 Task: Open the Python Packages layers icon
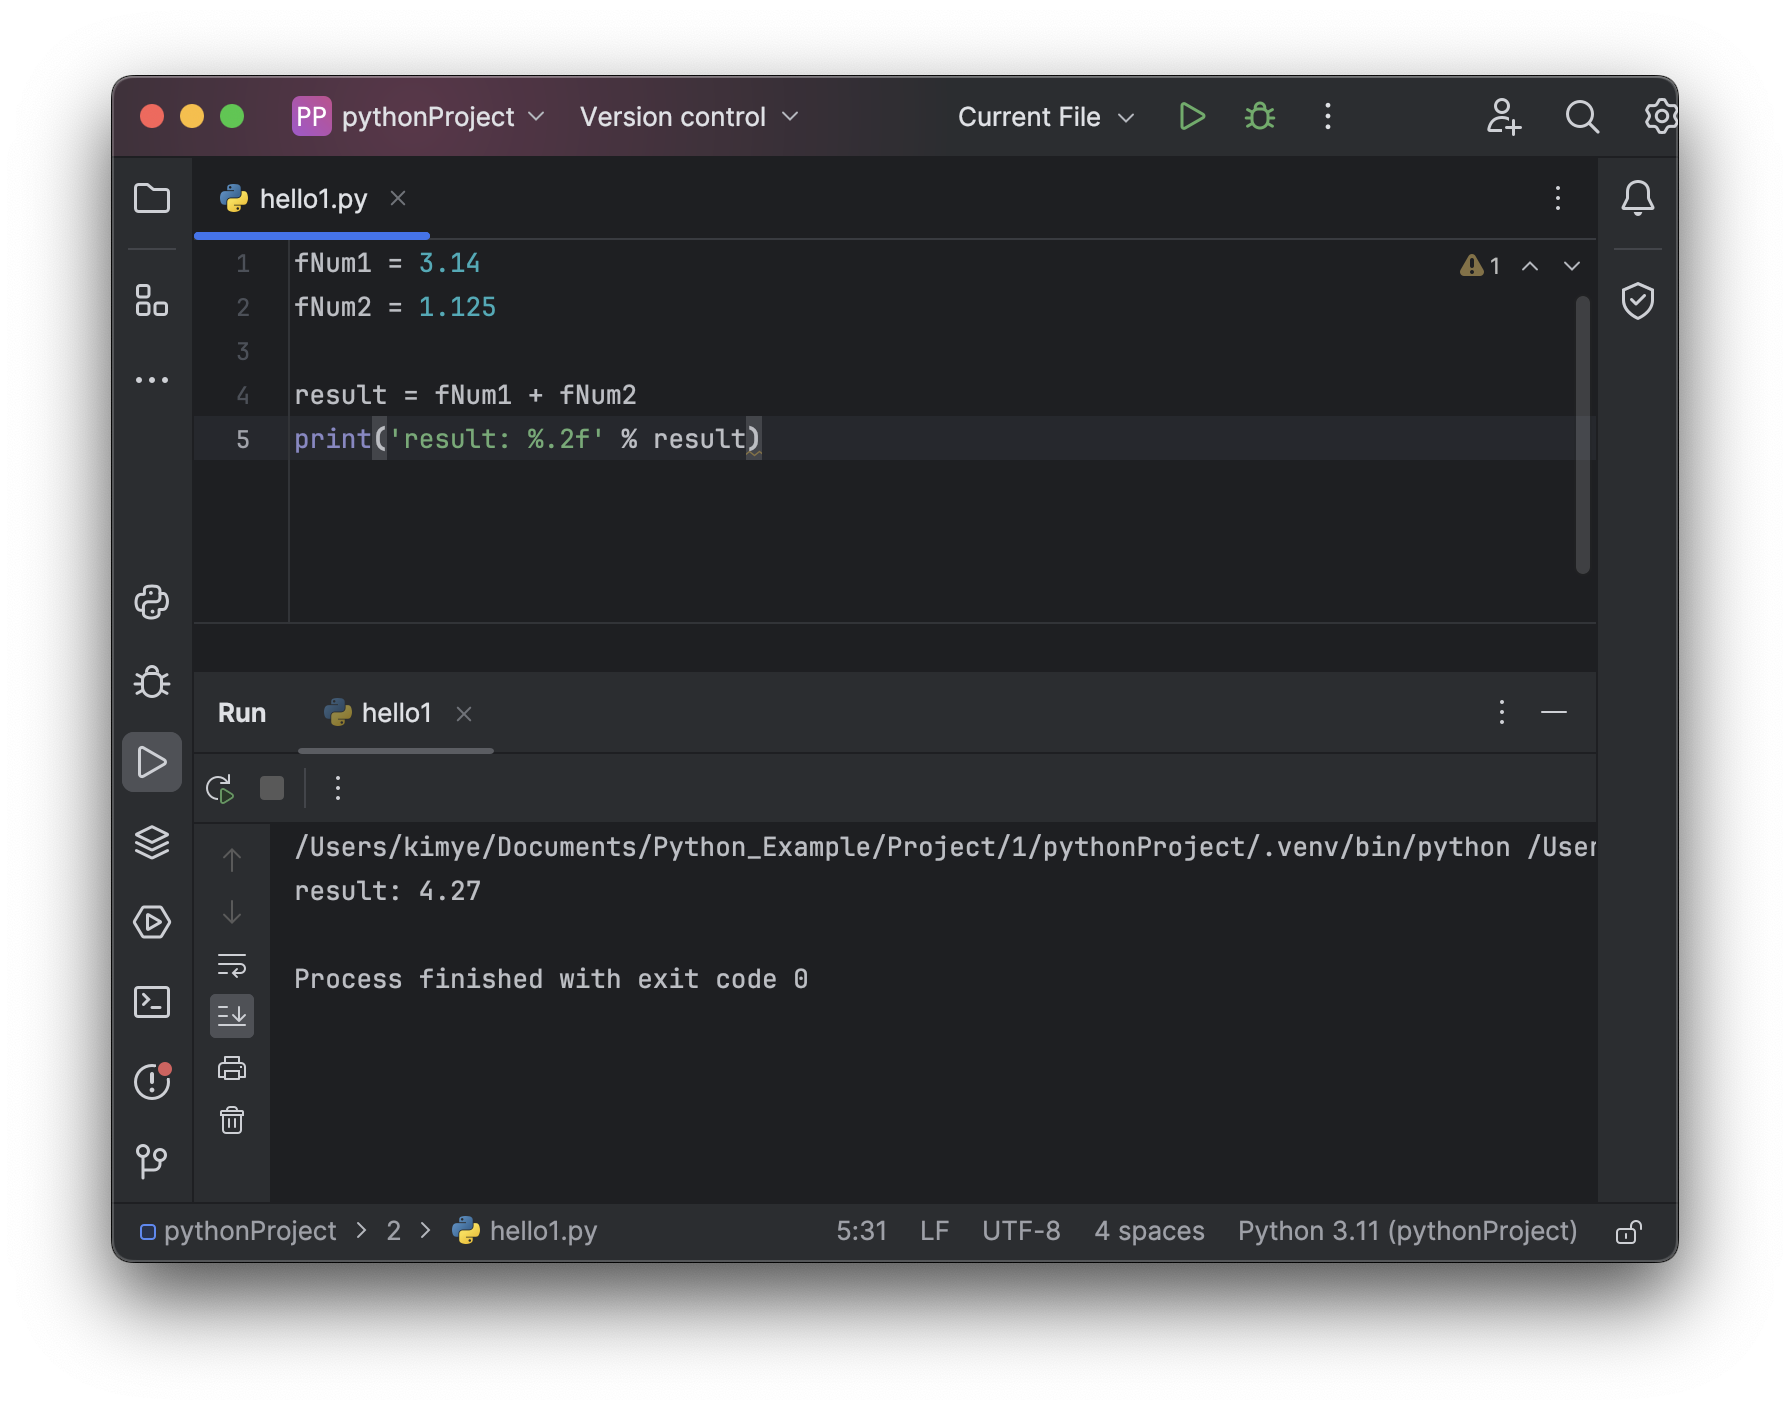(x=152, y=842)
